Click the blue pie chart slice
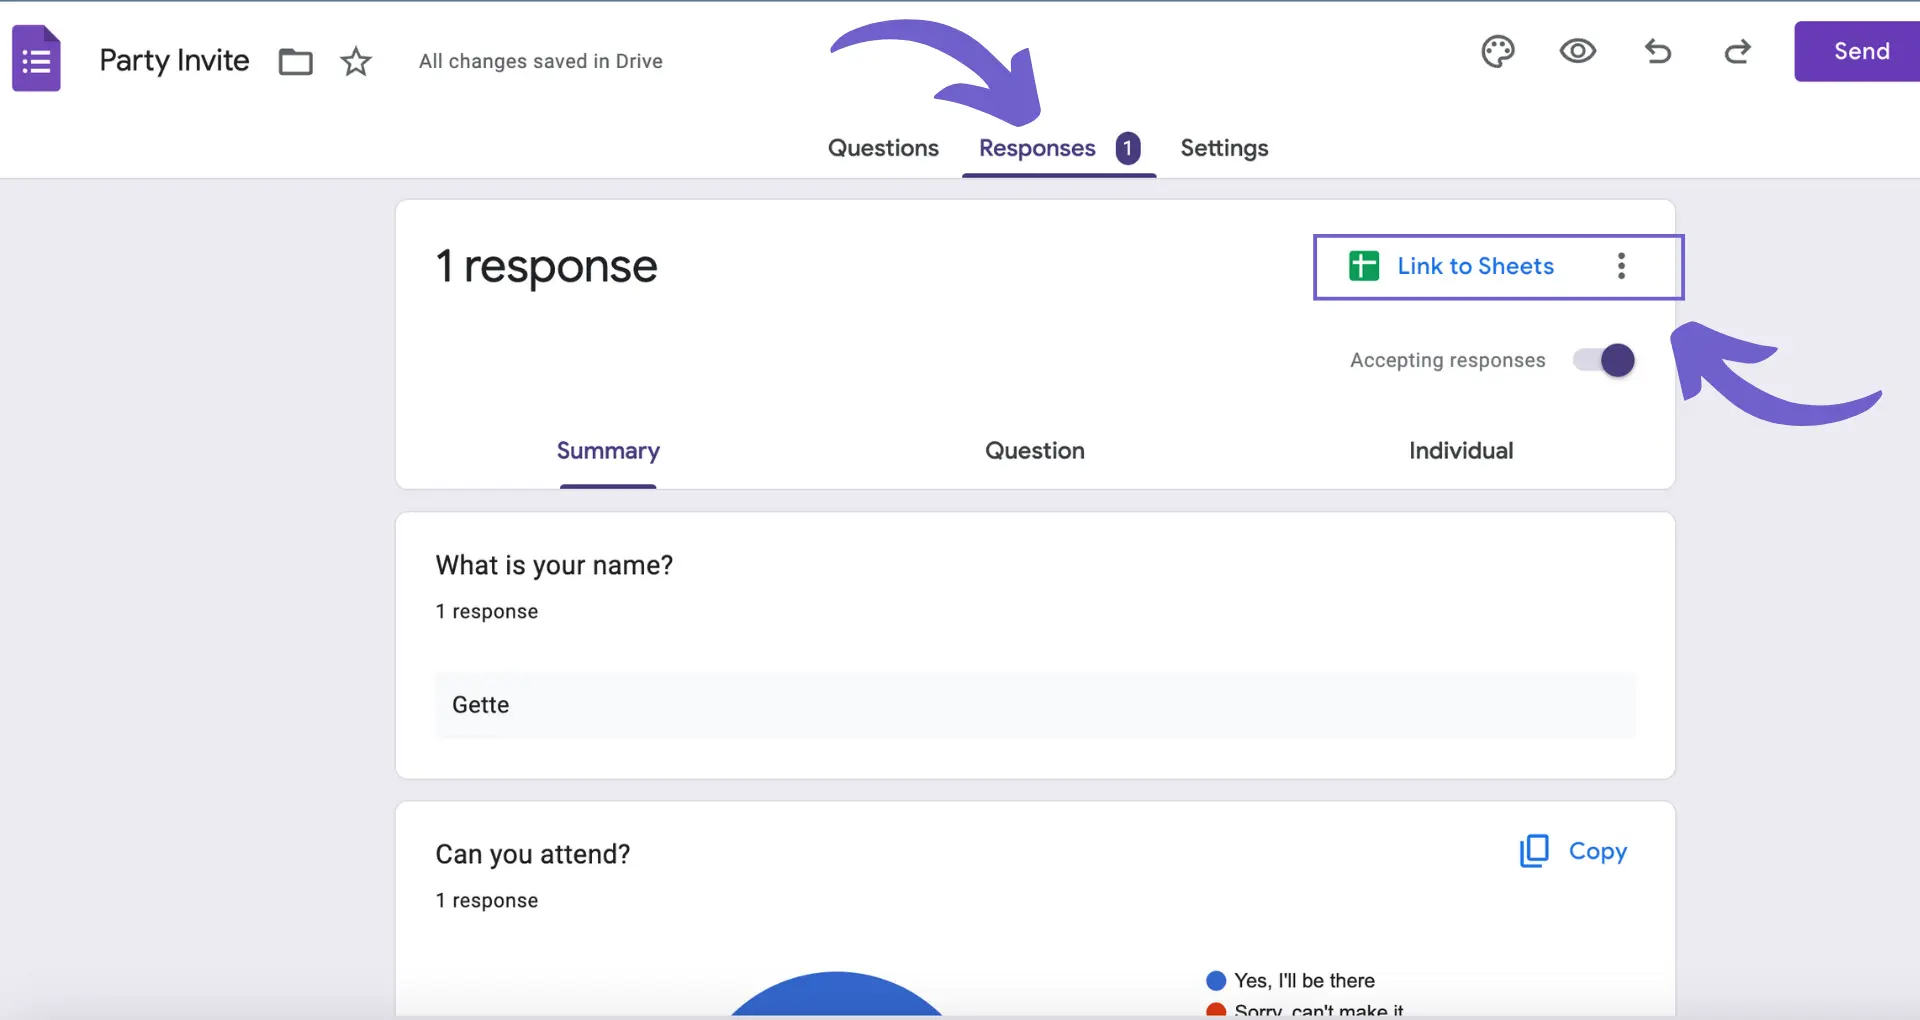Image resolution: width=1920 pixels, height=1020 pixels. pyautogui.click(x=837, y=997)
